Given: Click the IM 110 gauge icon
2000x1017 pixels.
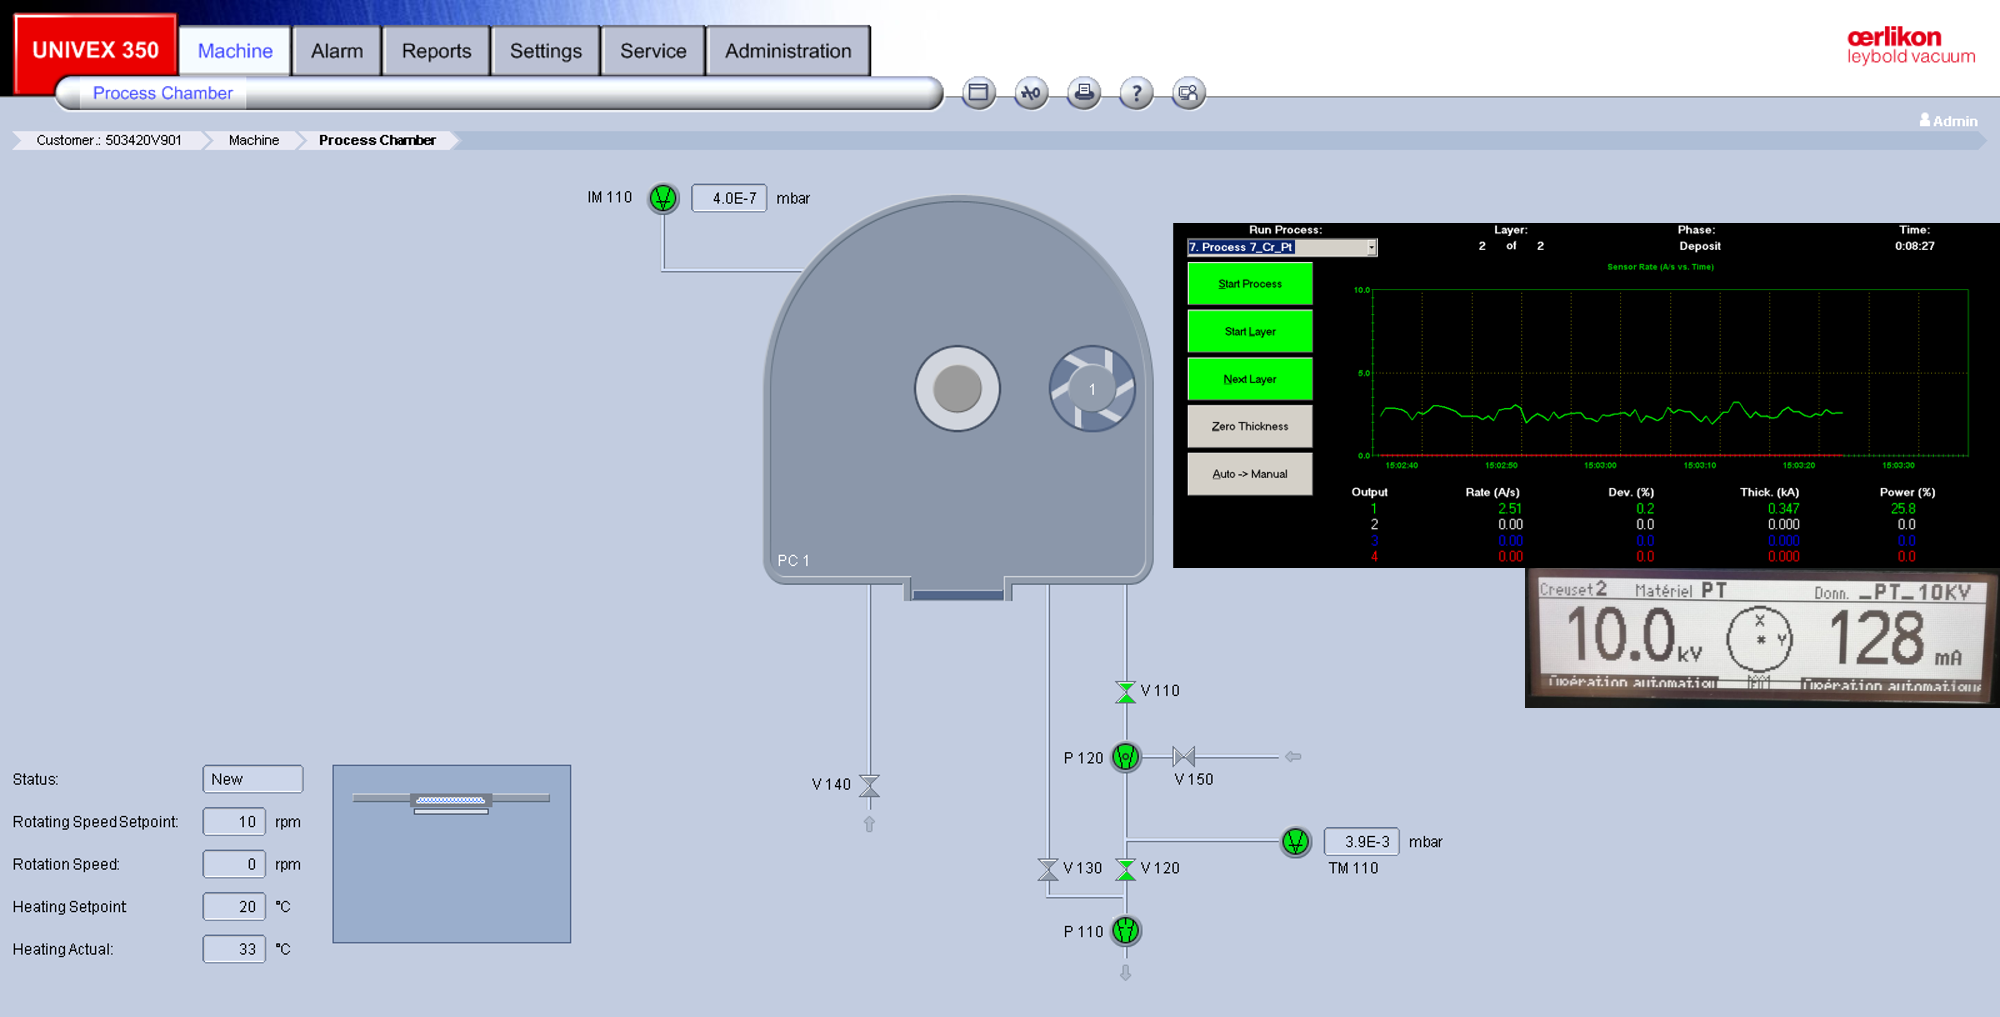Looking at the screenshot, I should click(x=663, y=198).
